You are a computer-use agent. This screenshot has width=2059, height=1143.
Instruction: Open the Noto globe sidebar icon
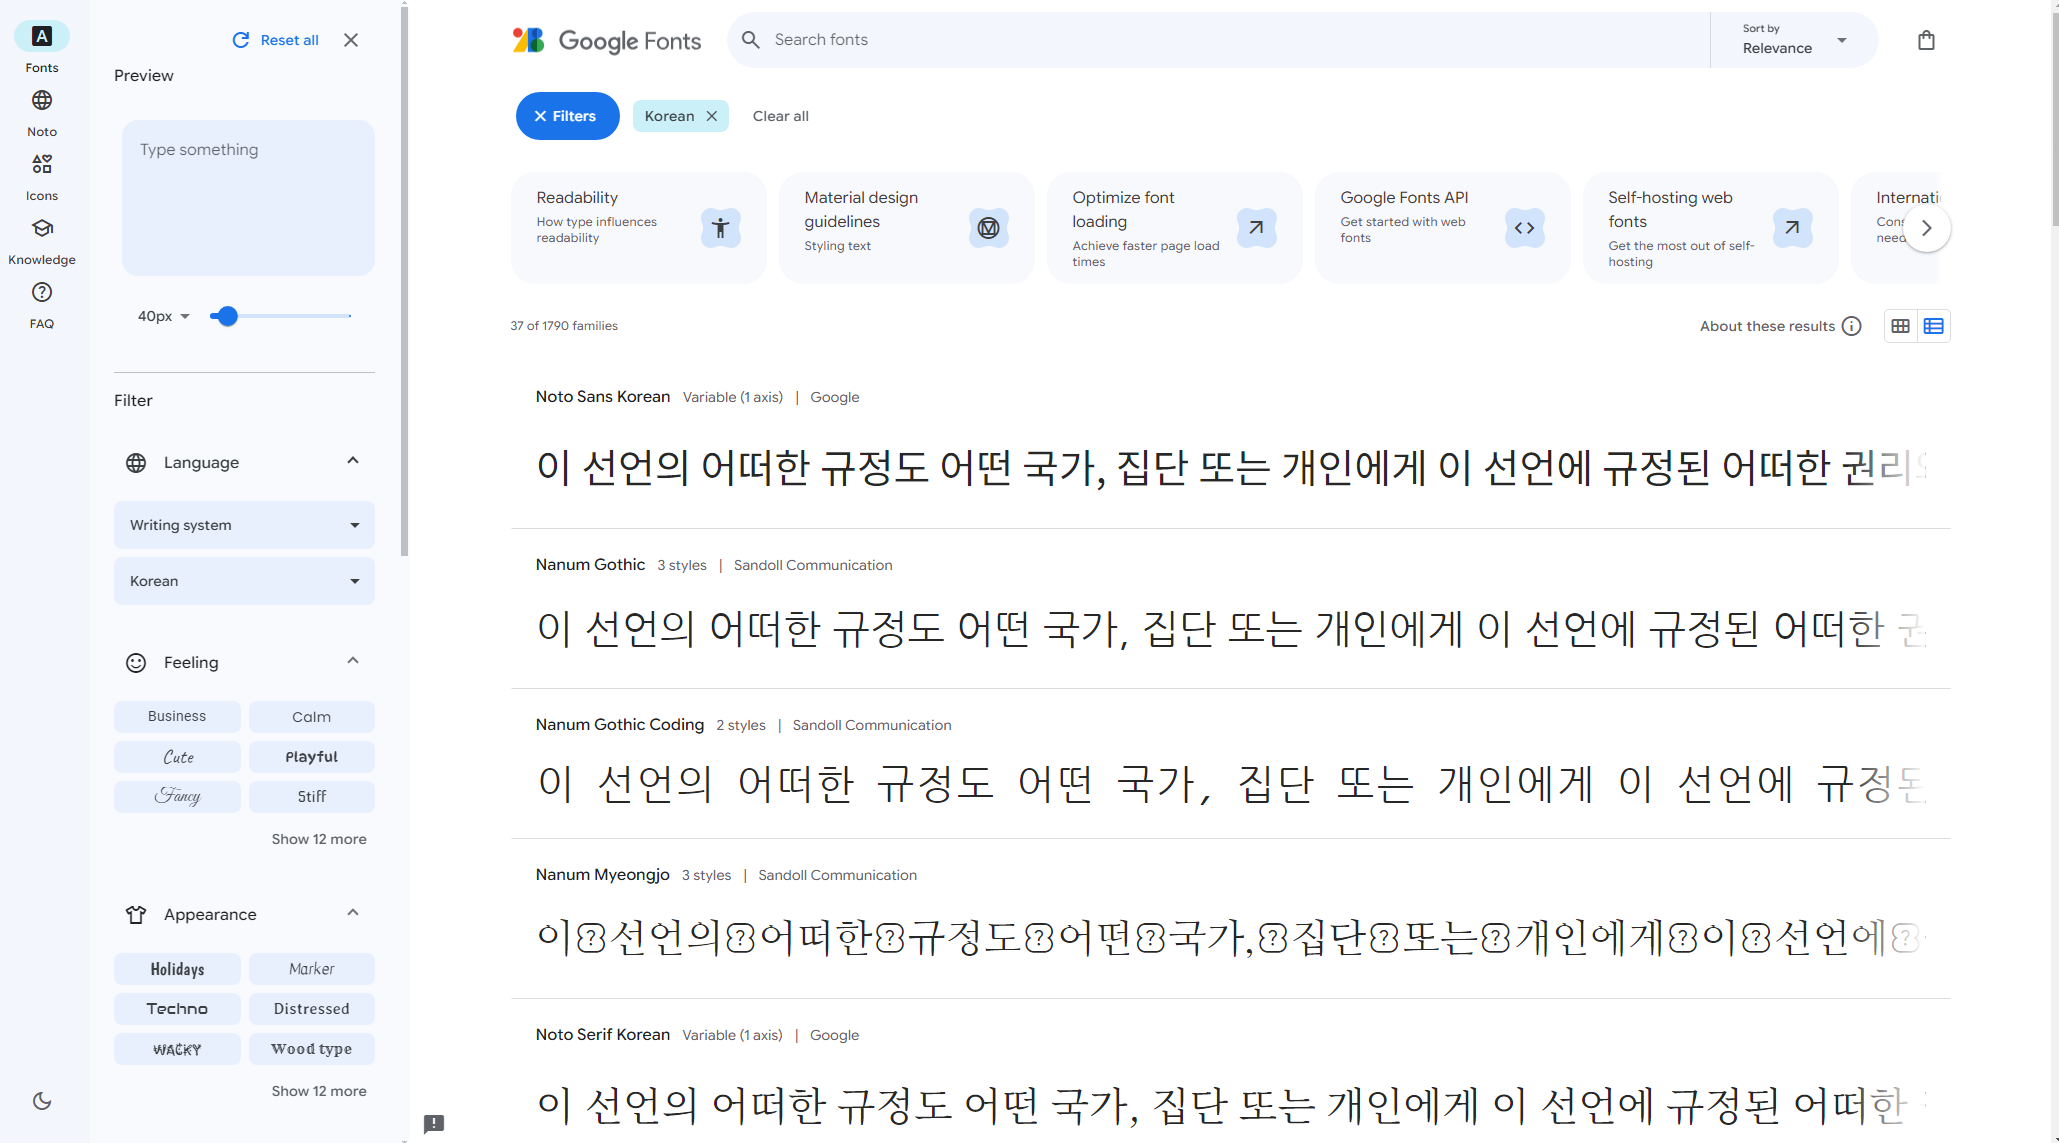pyautogui.click(x=42, y=101)
